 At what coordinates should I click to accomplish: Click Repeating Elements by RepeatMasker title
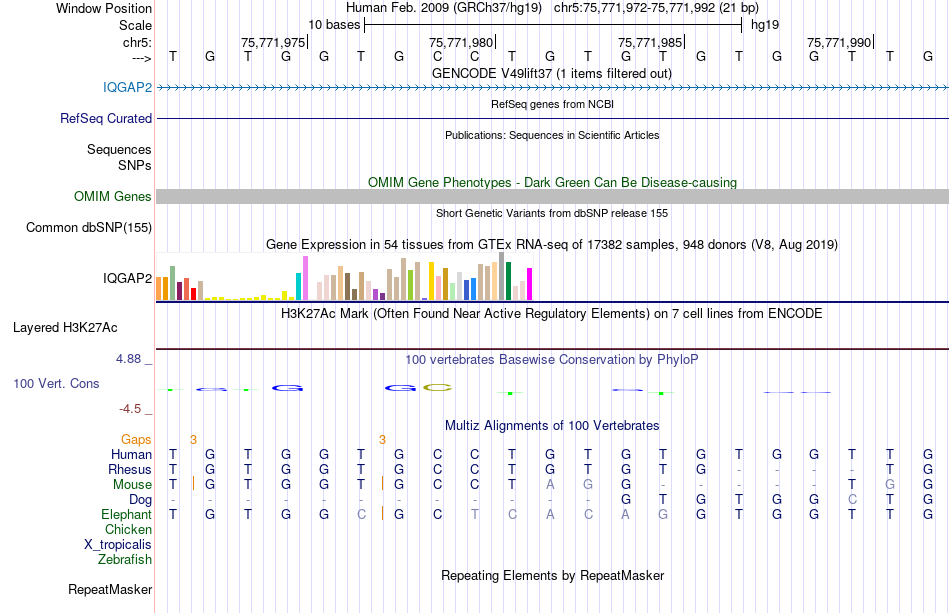(552, 575)
